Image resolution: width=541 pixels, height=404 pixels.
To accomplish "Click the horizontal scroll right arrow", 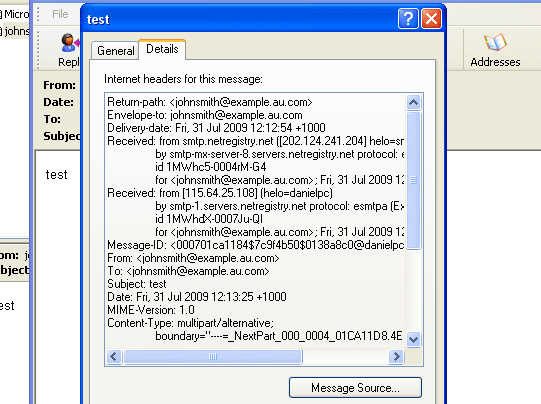I will (x=396, y=356).
